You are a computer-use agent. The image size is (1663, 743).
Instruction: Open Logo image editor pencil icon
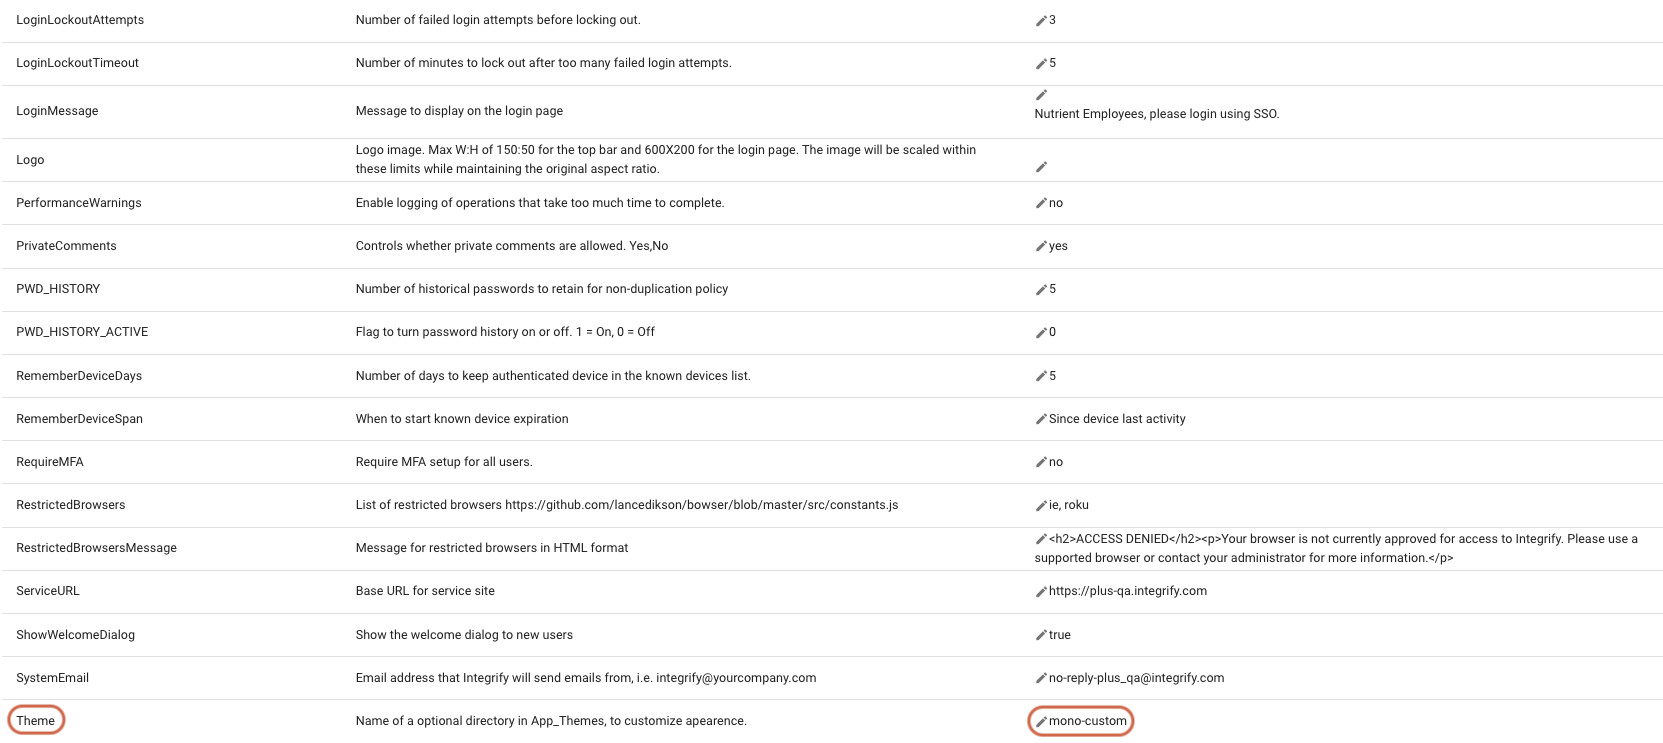1041,167
